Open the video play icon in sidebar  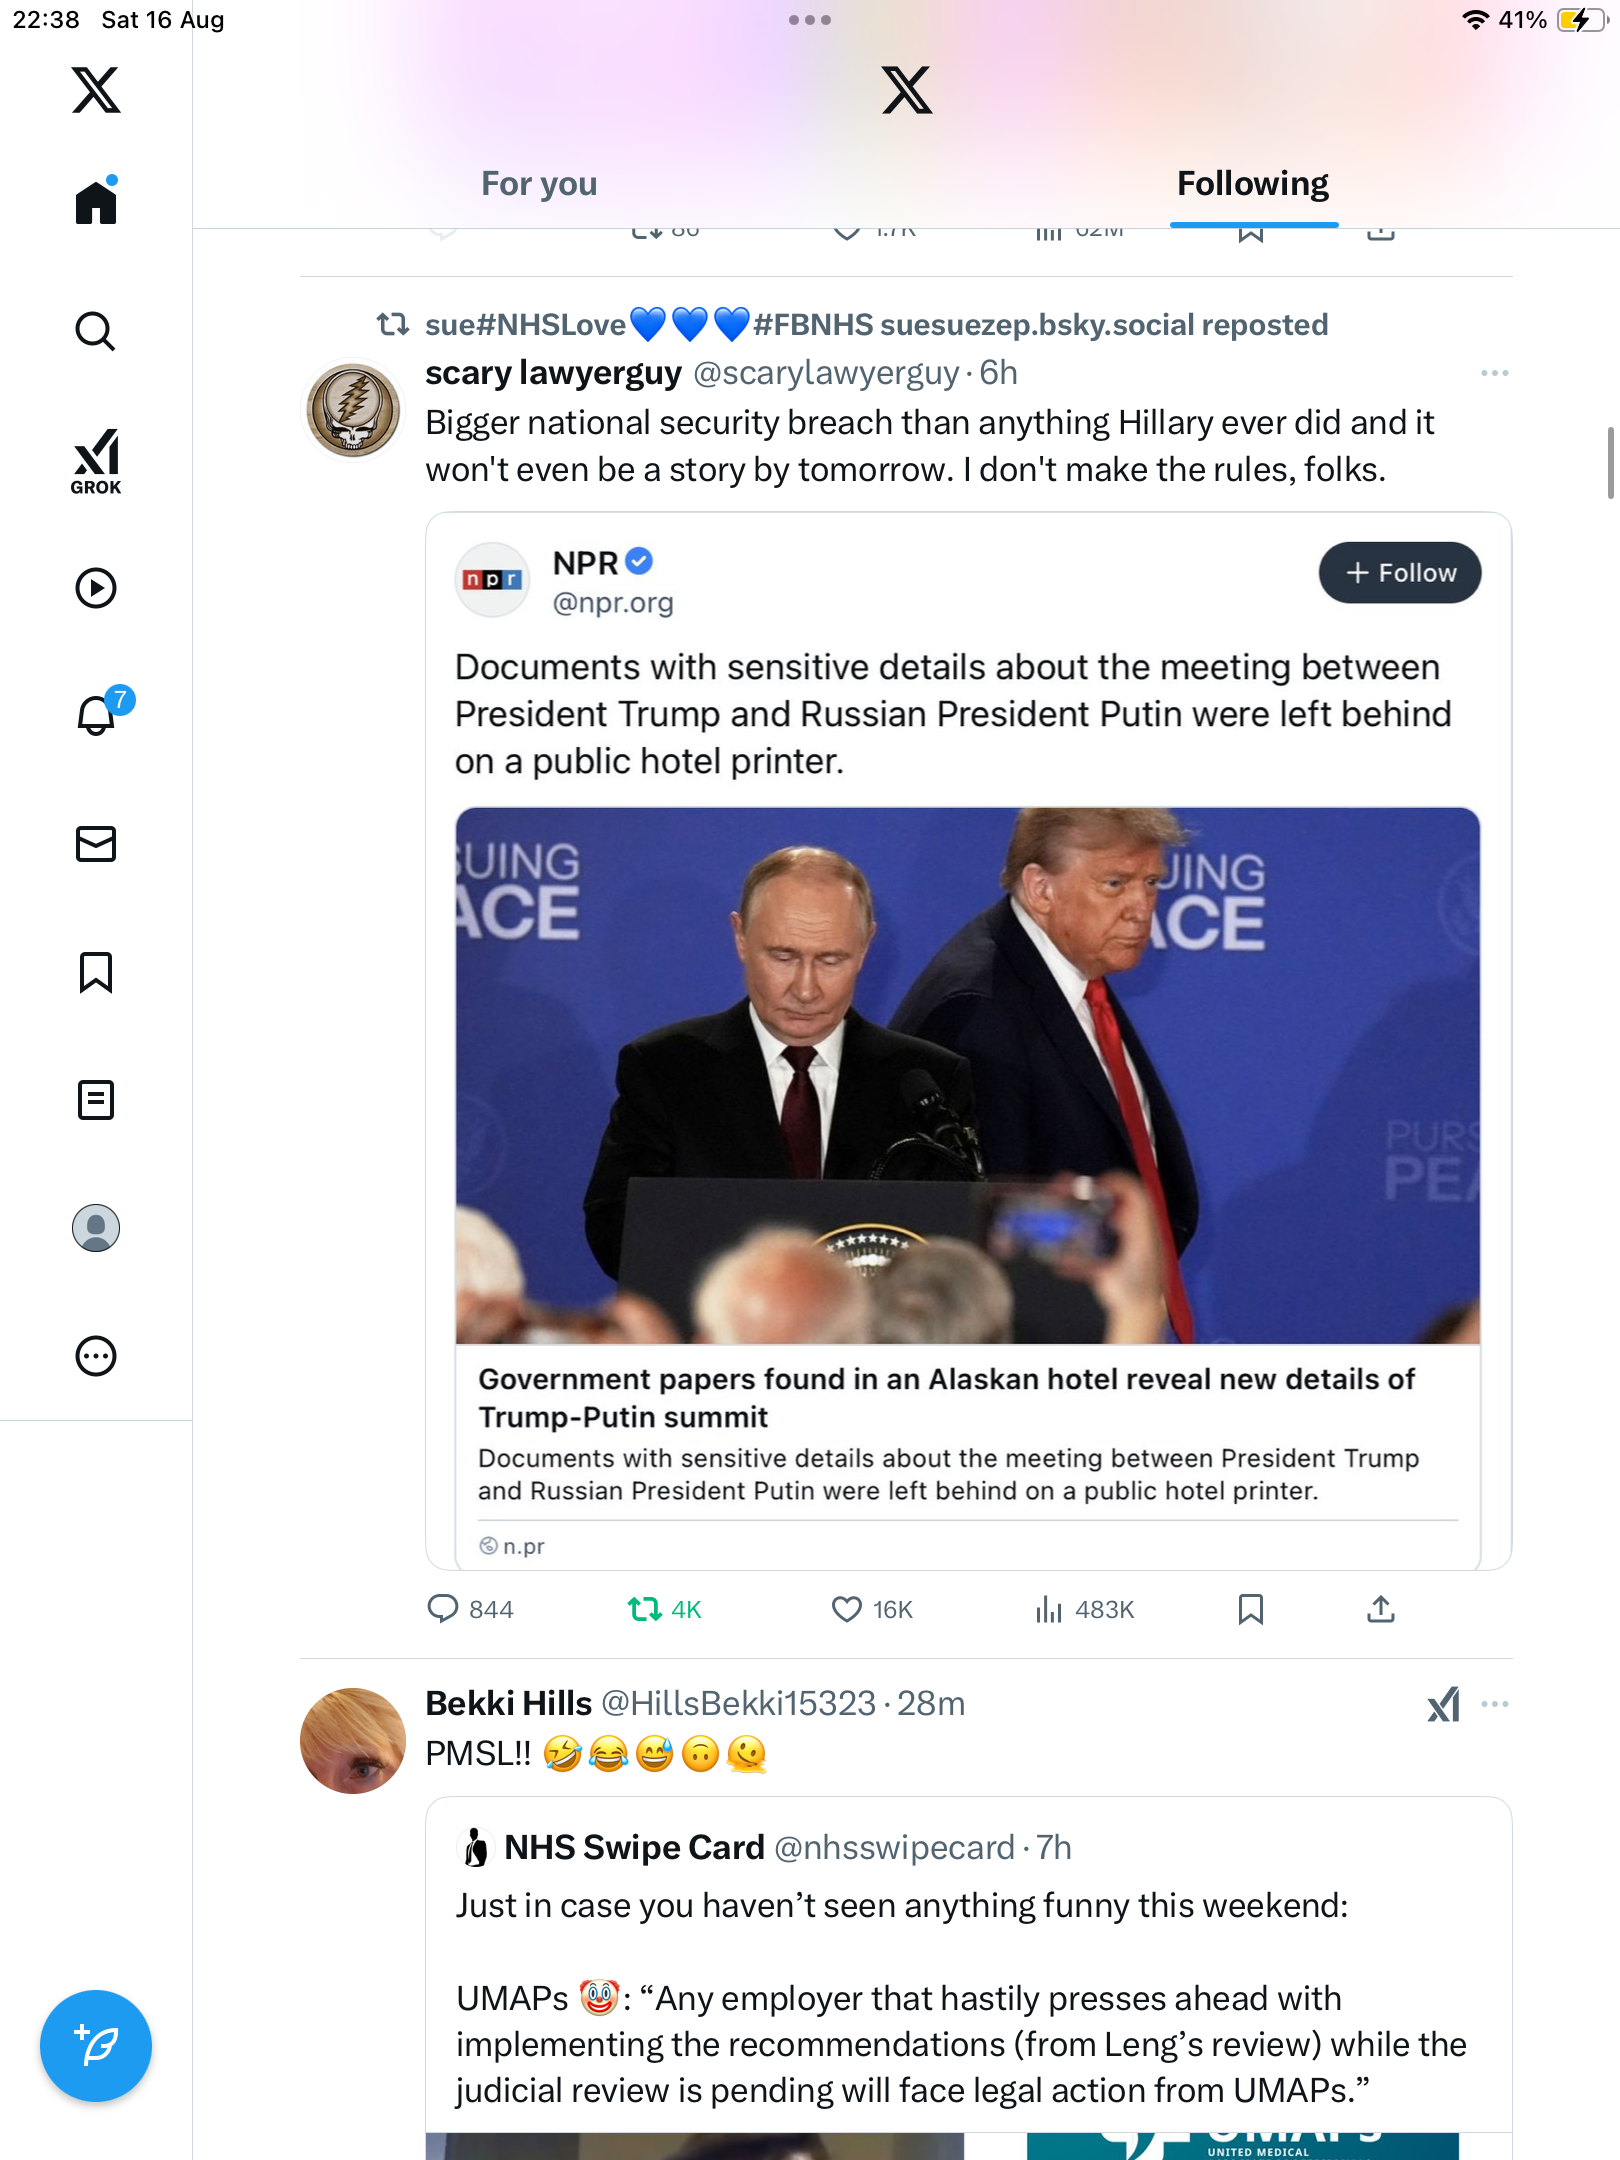(x=96, y=588)
